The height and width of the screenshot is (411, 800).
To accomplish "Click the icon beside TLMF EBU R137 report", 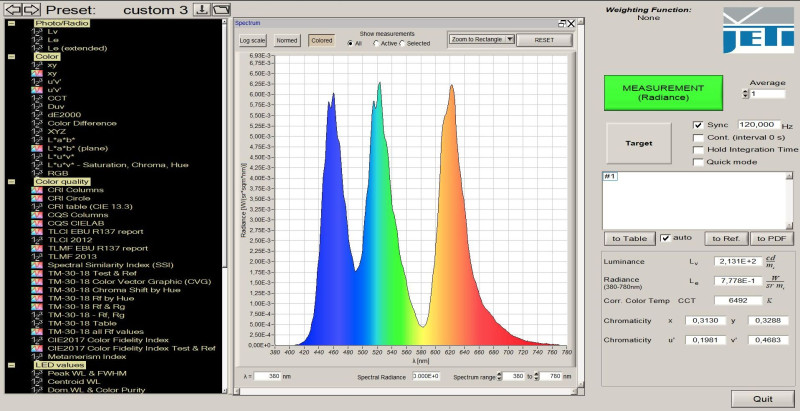I will (37, 248).
